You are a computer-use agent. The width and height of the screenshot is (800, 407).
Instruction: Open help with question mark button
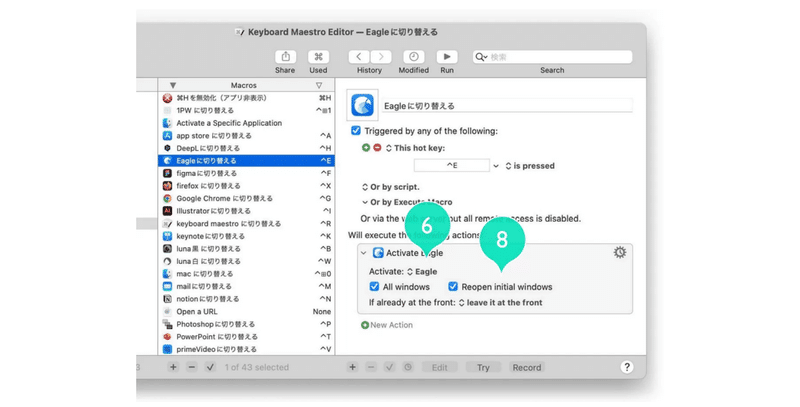tap(627, 367)
